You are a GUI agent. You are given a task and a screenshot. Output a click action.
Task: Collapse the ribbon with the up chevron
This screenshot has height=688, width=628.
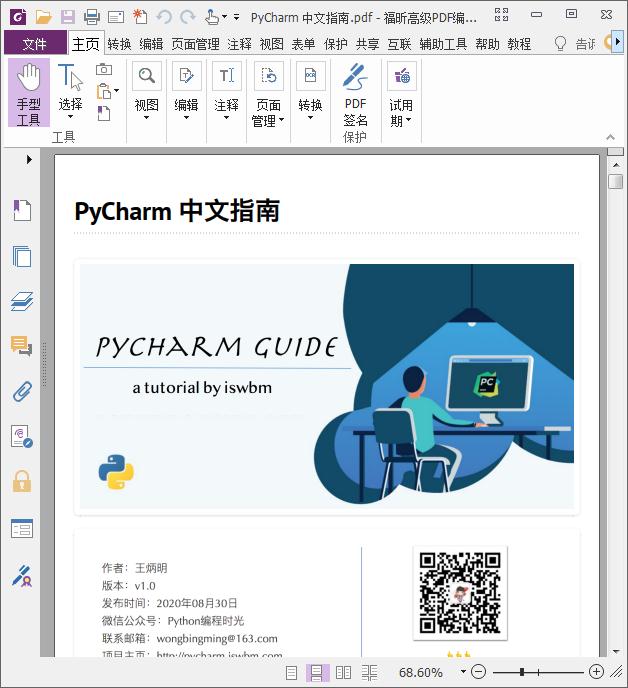[610, 137]
